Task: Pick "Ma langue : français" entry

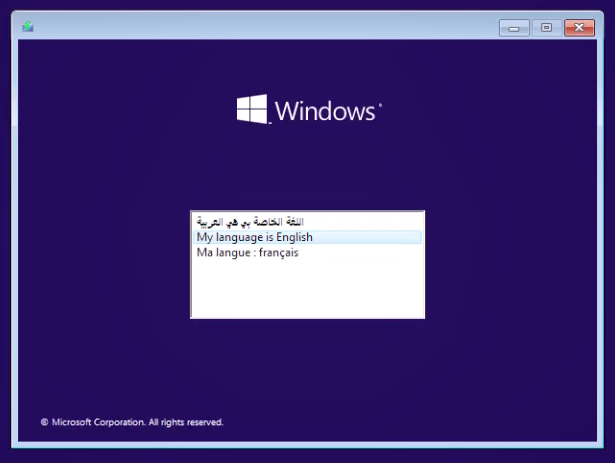Action: coord(307,253)
